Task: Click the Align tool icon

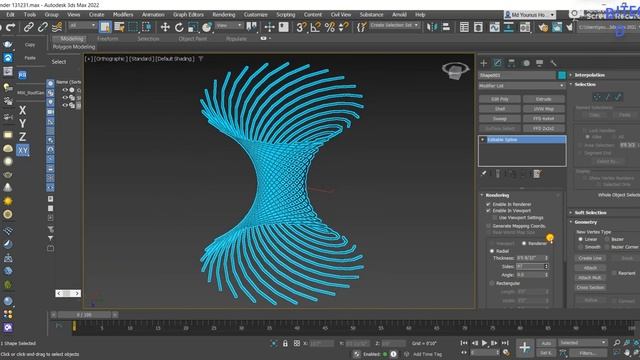Action: click(446, 27)
